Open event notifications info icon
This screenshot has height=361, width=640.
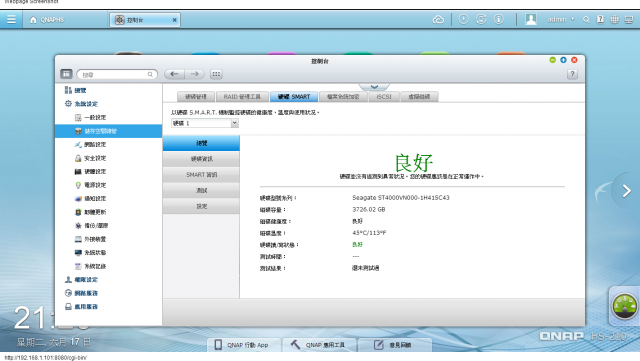[x=499, y=19]
